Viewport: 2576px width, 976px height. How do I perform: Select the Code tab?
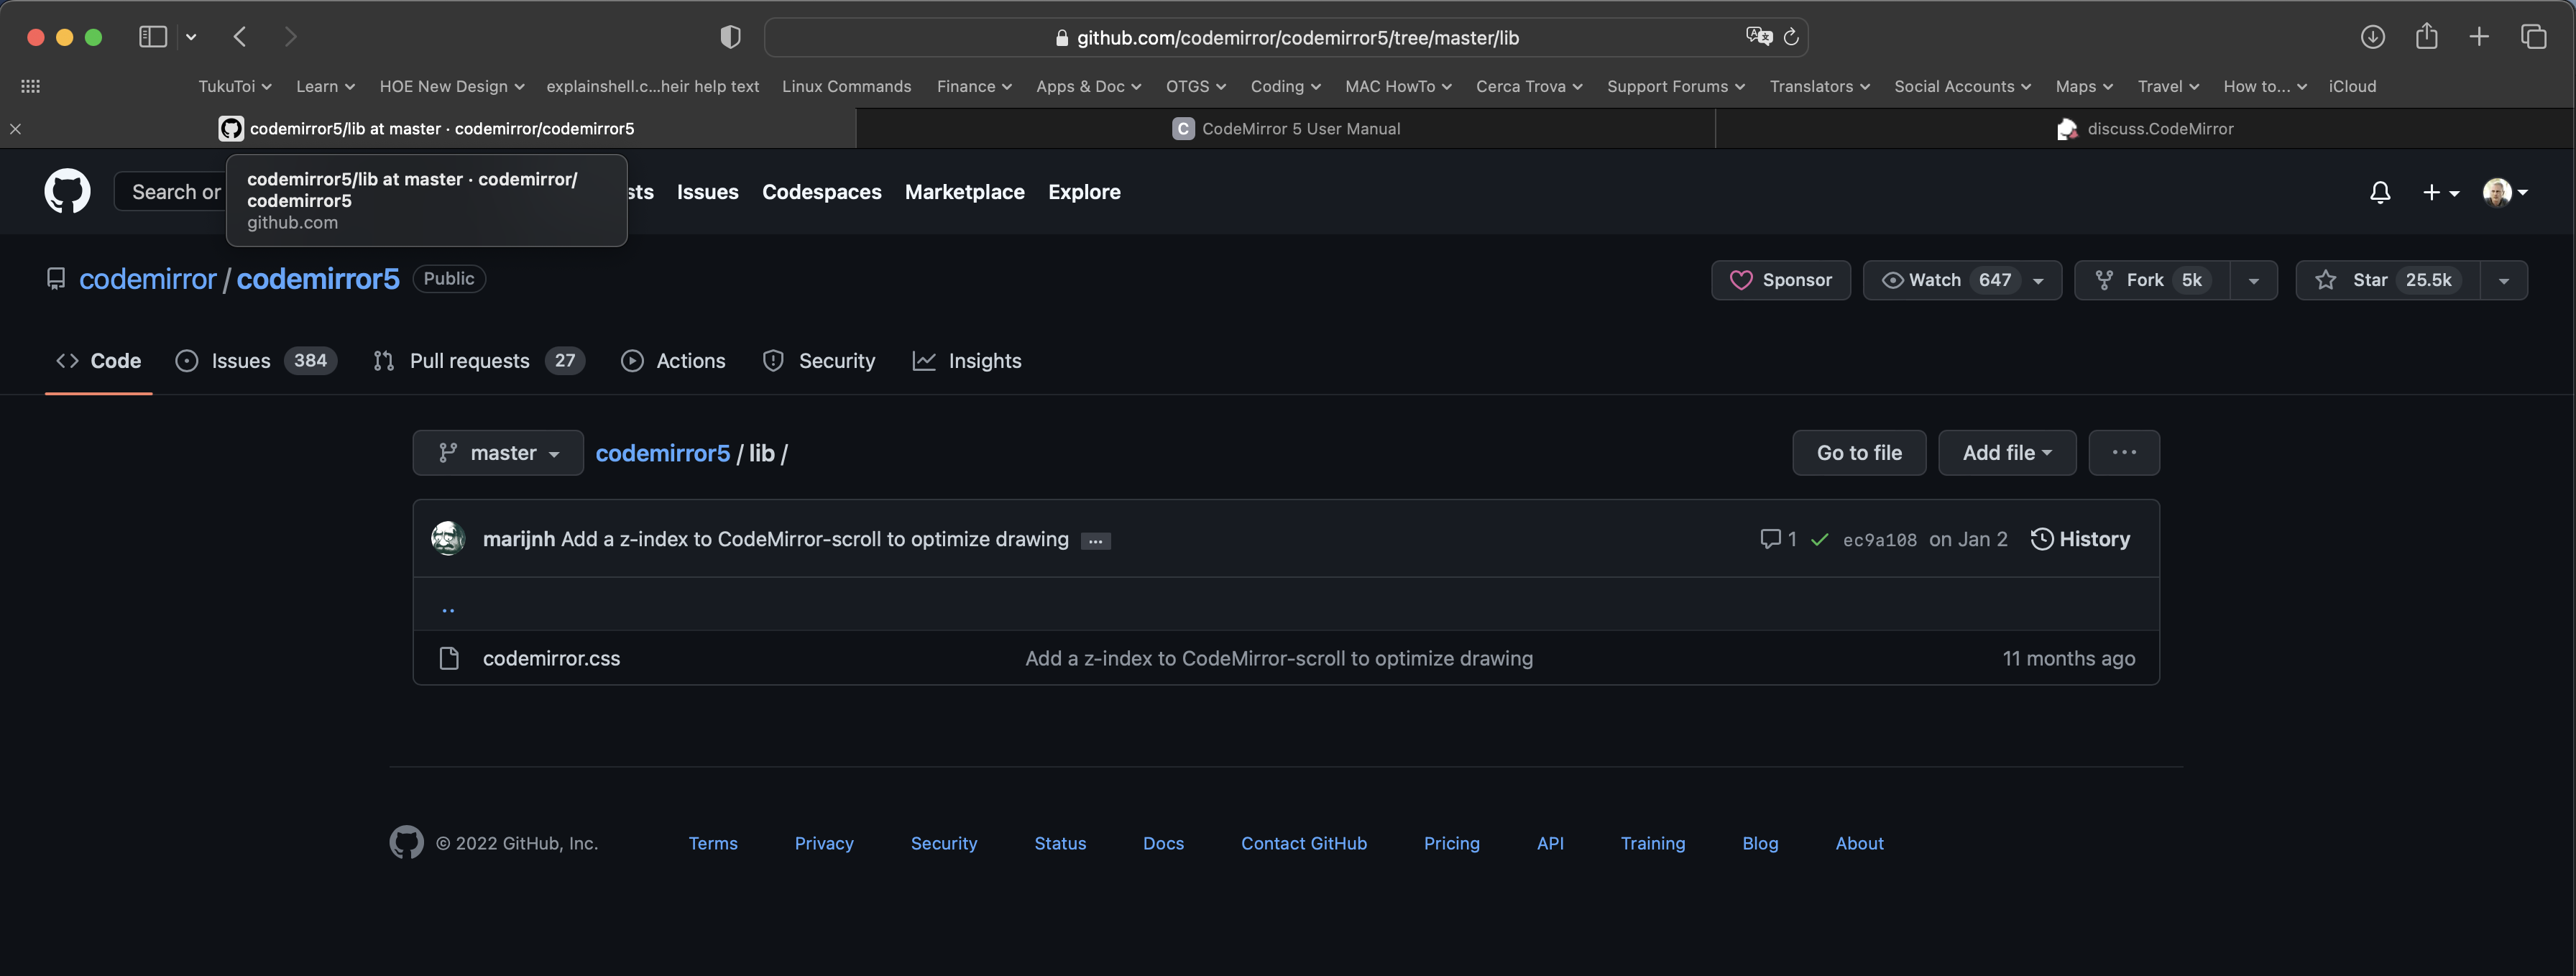pos(98,361)
